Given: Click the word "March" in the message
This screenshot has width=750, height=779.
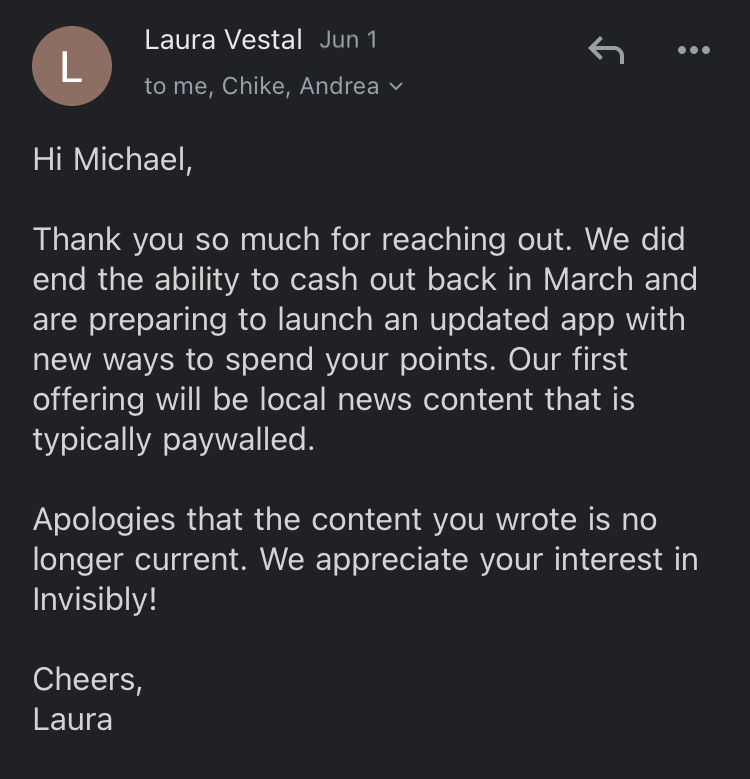Looking at the screenshot, I should pyautogui.click(x=588, y=279).
